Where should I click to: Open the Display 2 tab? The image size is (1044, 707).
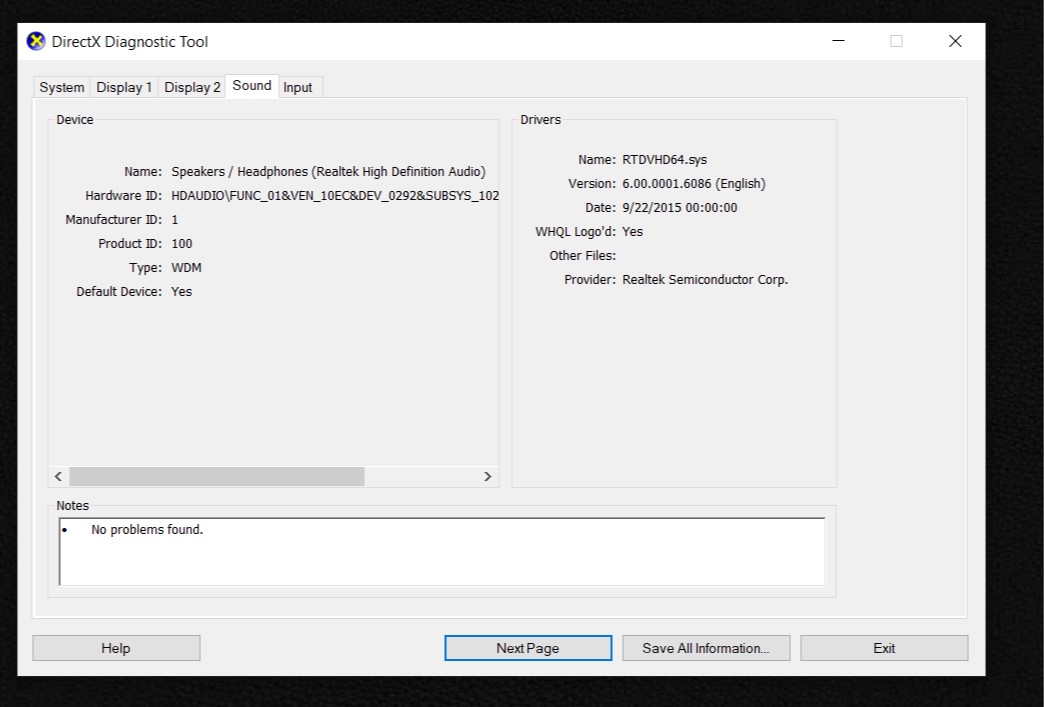coord(192,87)
